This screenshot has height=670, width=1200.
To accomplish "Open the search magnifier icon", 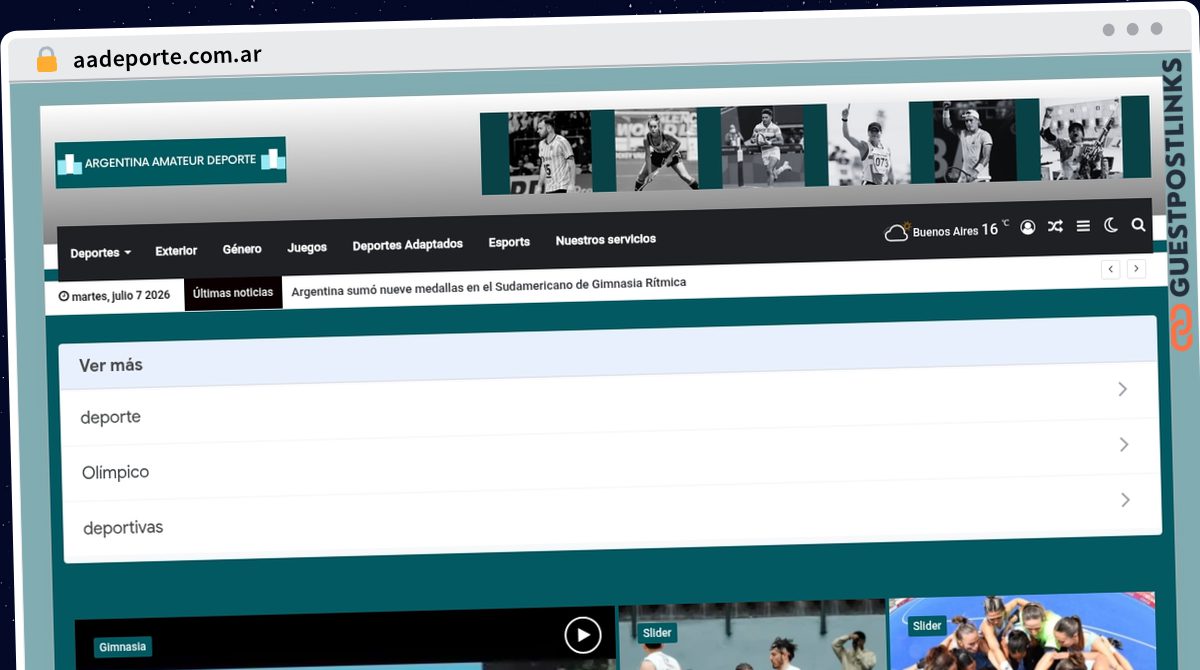I will coord(1138,225).
